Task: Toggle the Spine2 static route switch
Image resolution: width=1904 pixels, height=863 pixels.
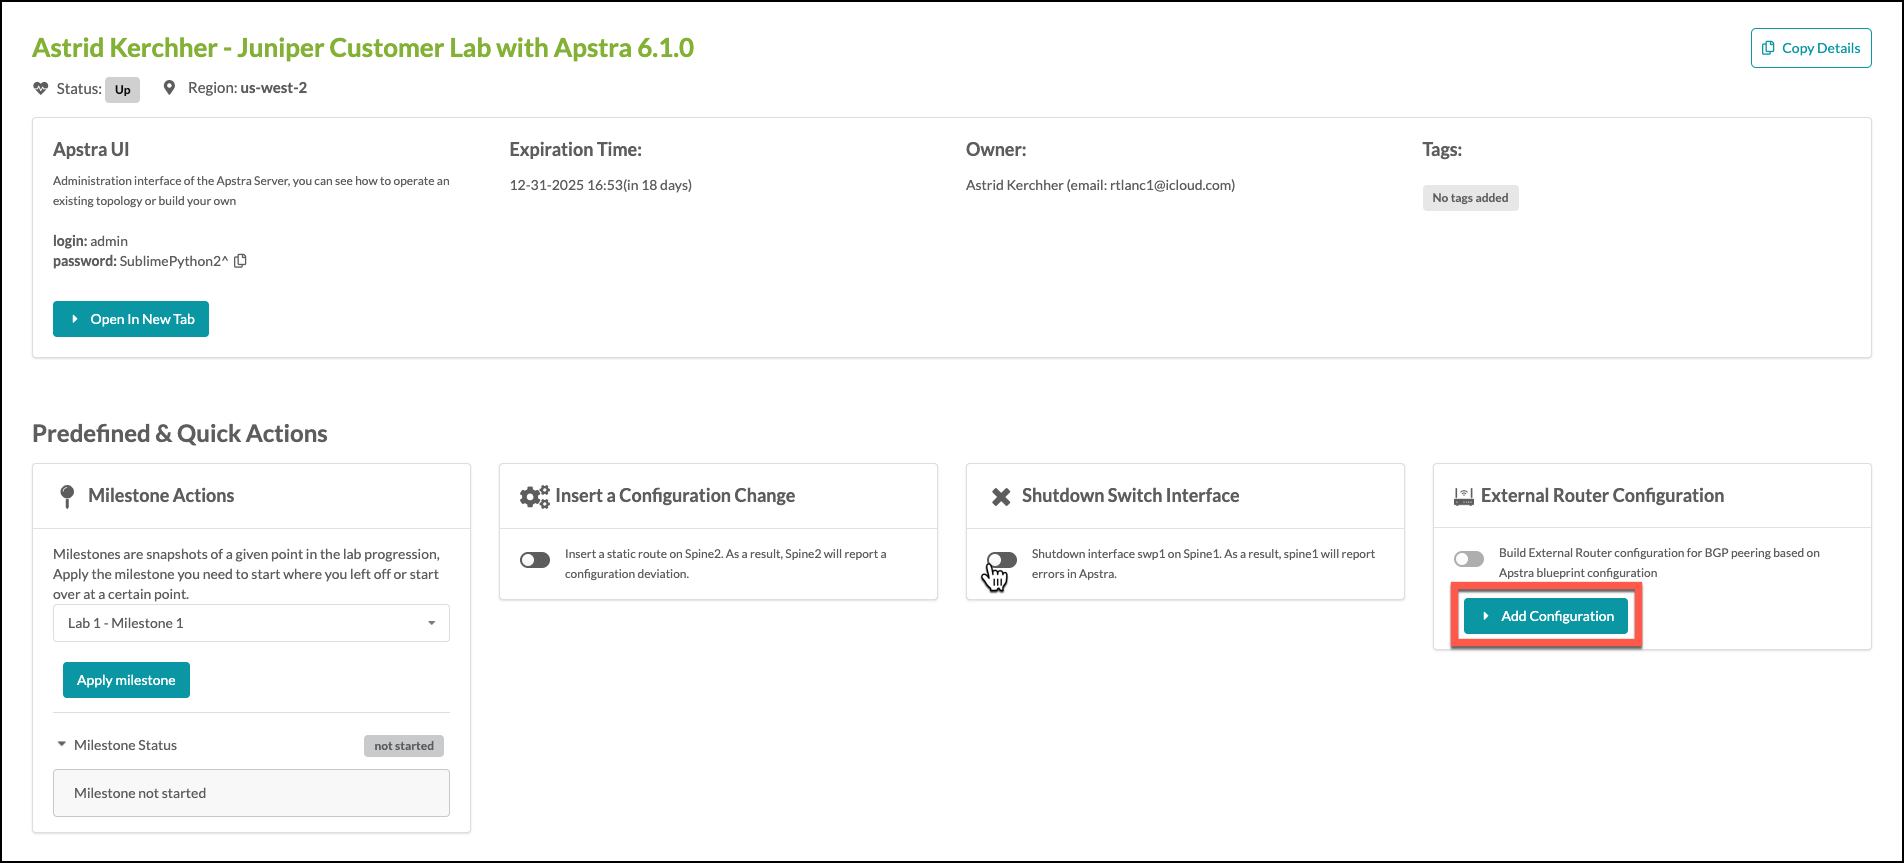Action: pyautogui.click(x=535, y=560)
